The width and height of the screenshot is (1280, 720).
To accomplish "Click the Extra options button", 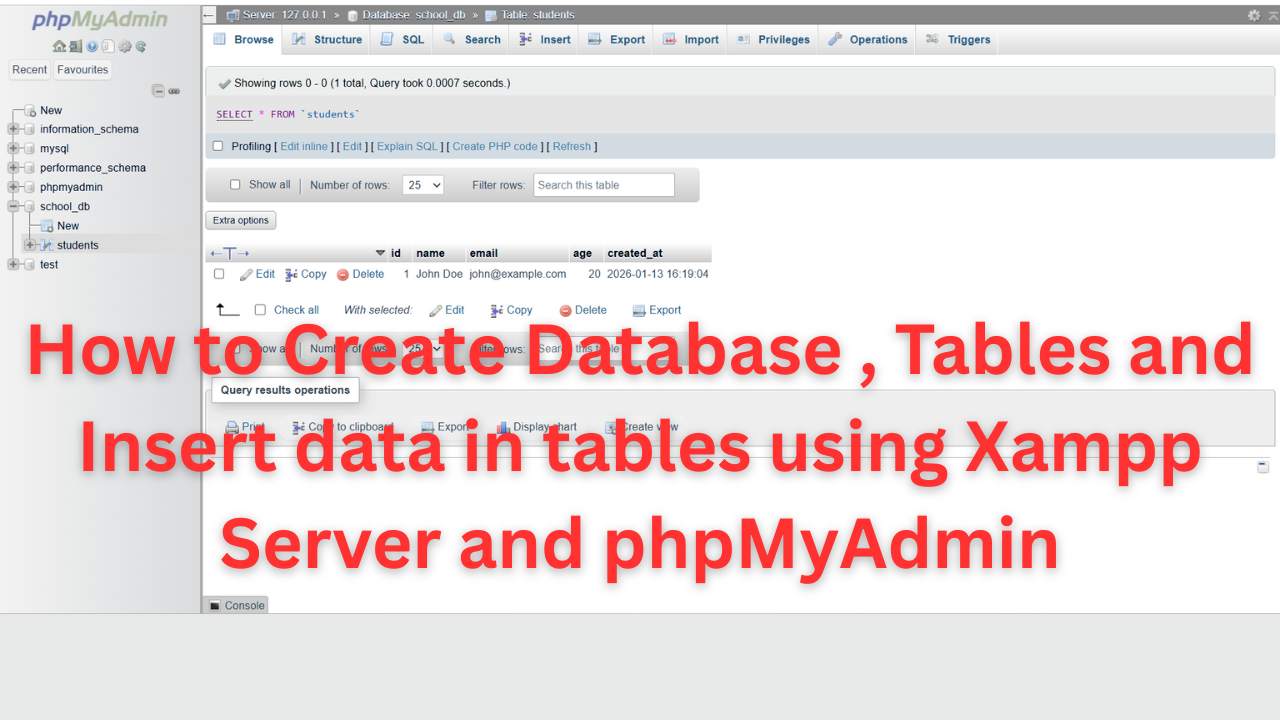I will pyautogui.click(x=240, y=220).
